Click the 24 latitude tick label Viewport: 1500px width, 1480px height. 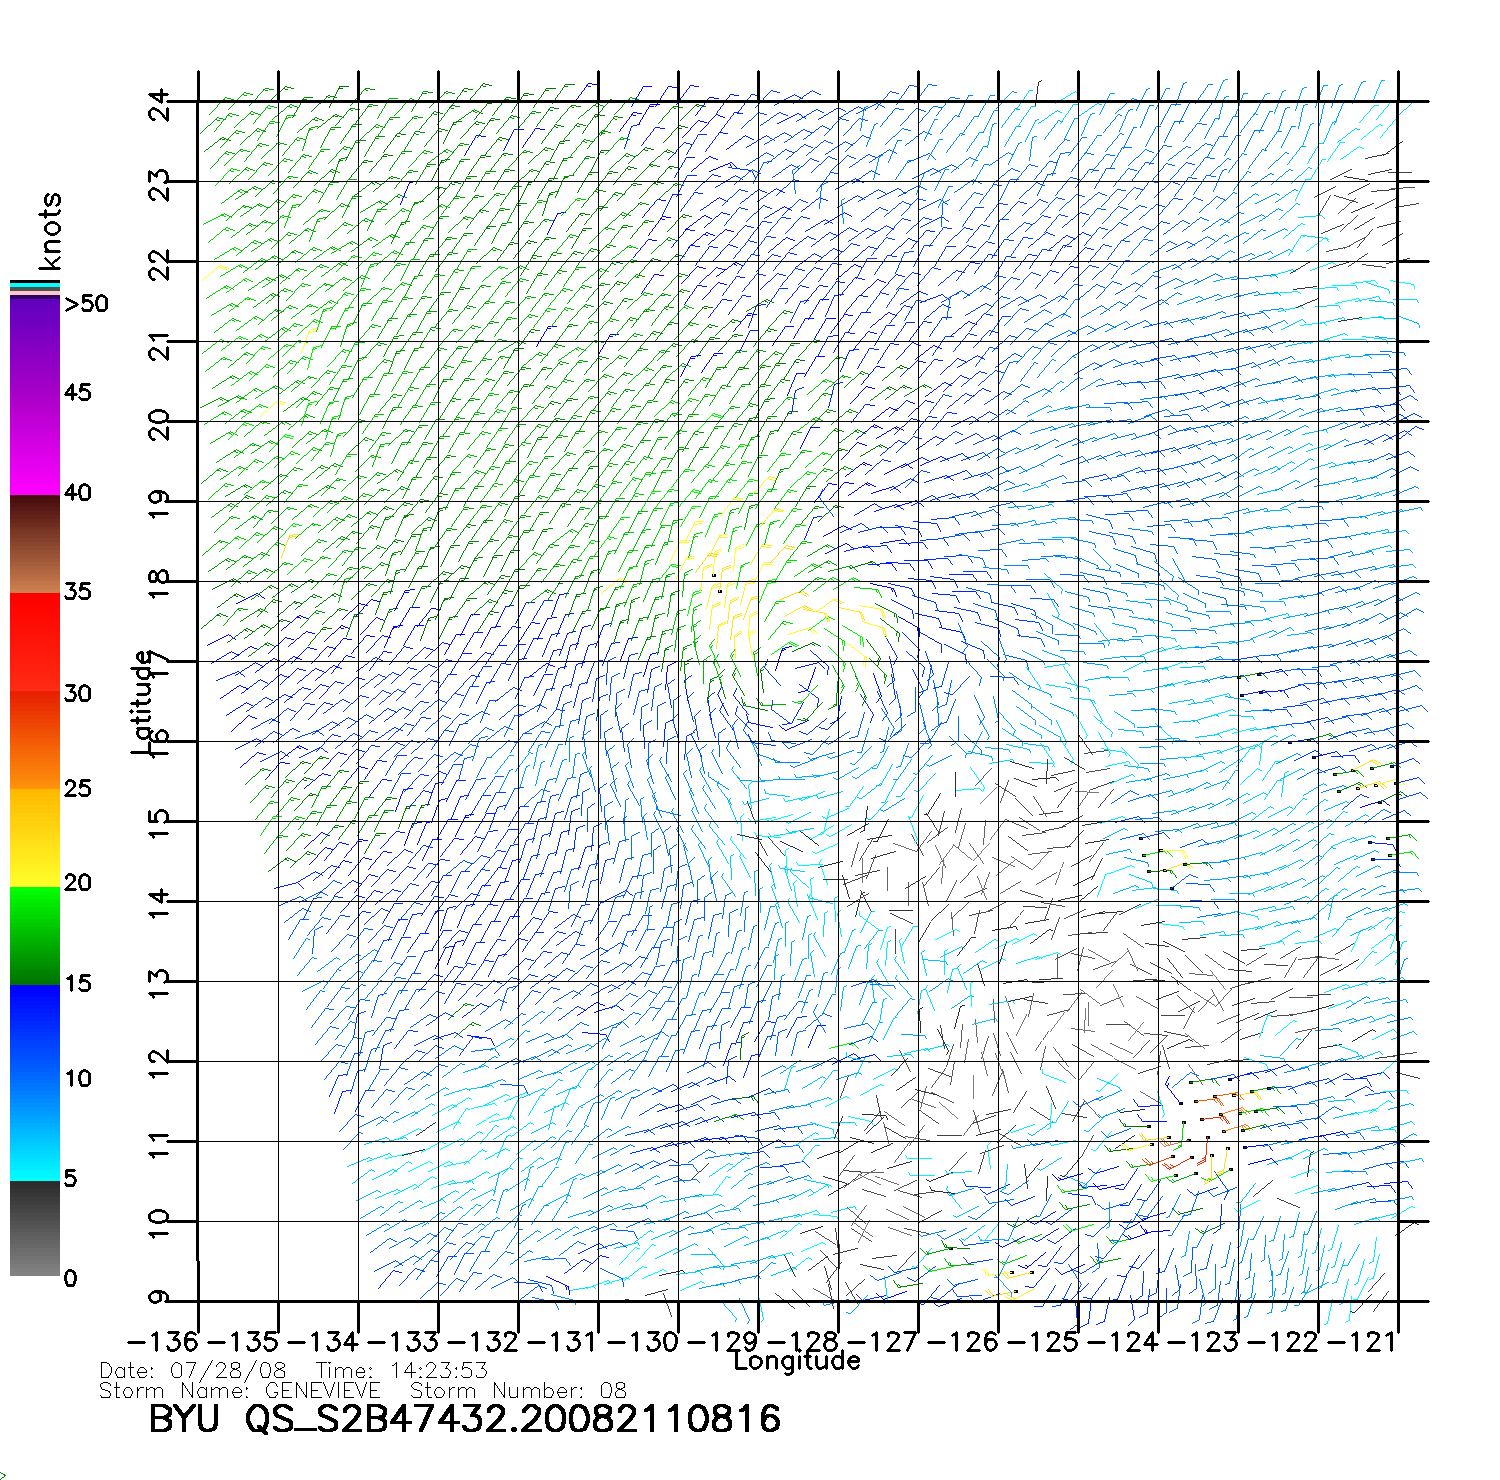160,103
